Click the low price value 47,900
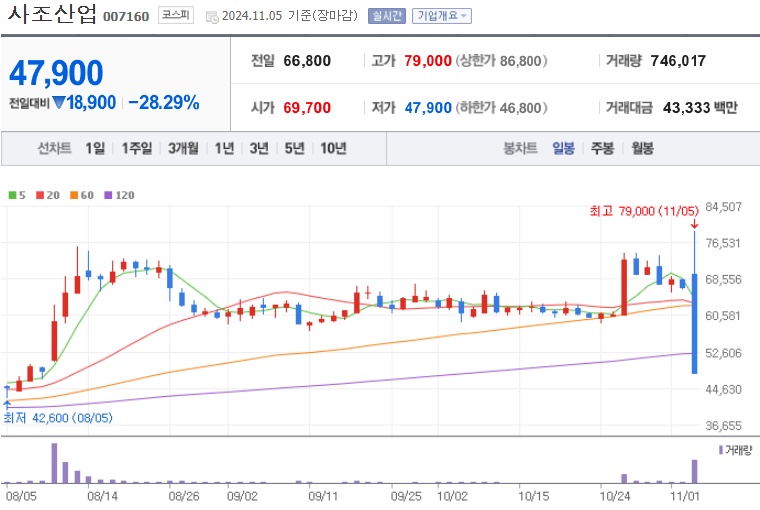The height and width of the screenshot is (510, 760). click(428, 107)
